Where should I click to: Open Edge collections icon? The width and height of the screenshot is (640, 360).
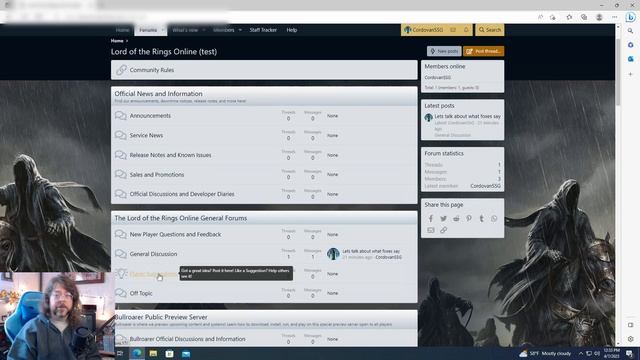[584, 17]
